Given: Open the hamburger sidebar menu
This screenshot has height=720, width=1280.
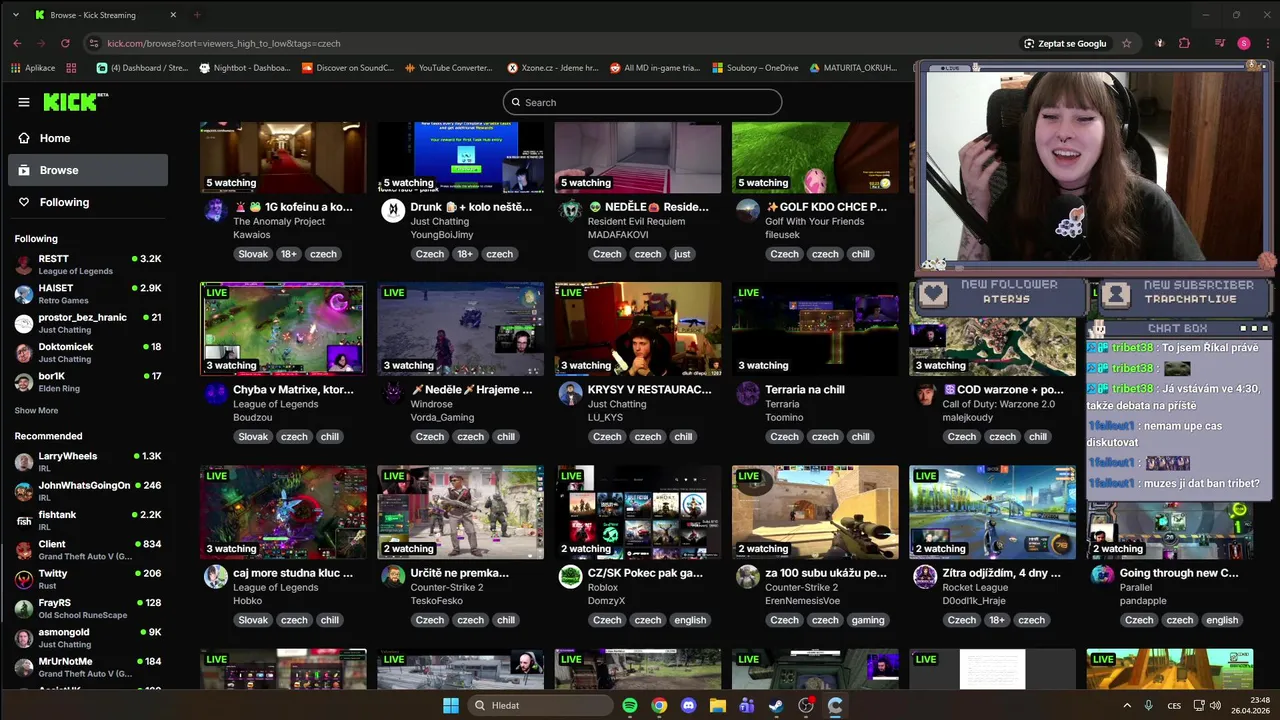Looking at the screenshot, I should tap(24, 102).
